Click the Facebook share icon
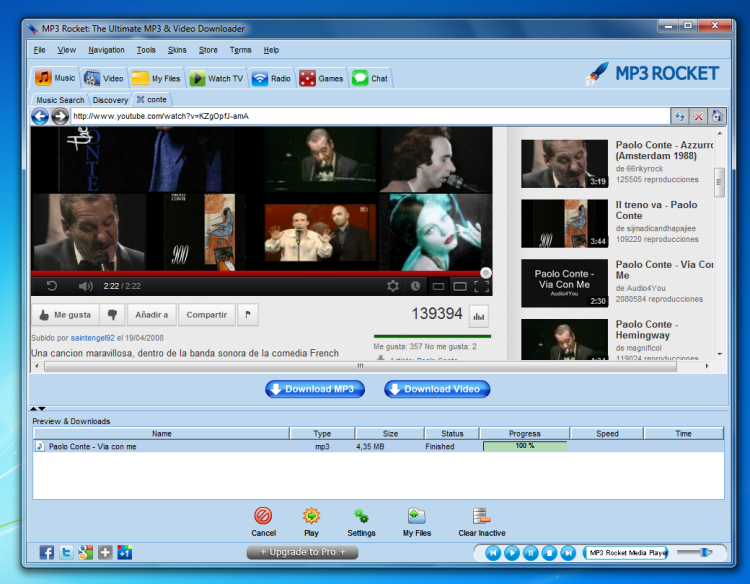 (x=47, y=552)
